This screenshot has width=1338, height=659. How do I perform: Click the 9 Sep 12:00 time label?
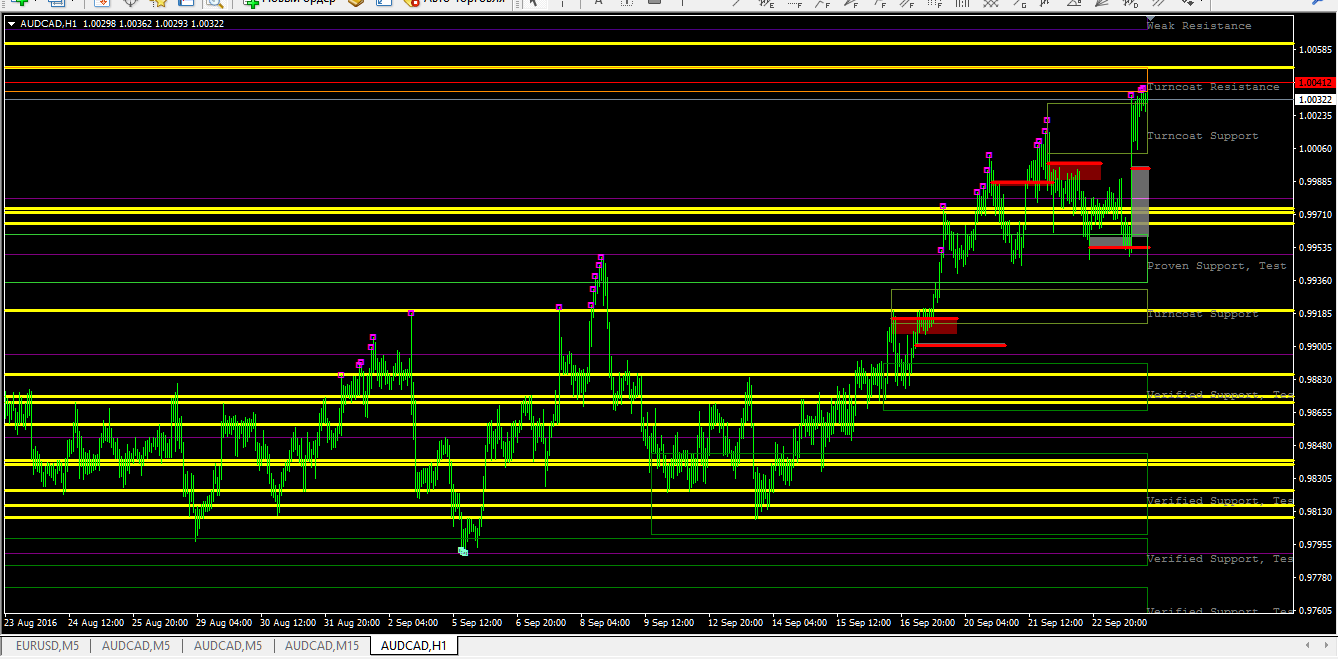coord(669,622)
